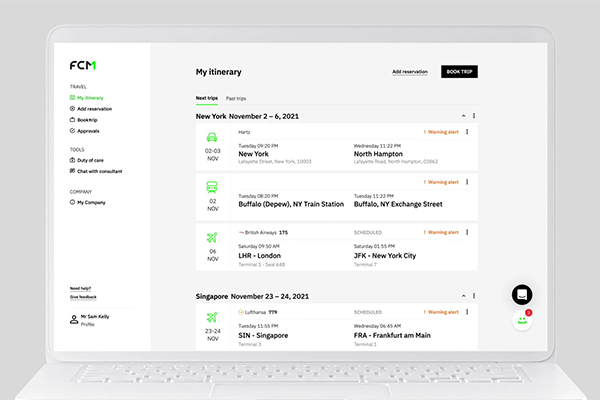
Task: Open My Company page
Action: tap(87, 202)
